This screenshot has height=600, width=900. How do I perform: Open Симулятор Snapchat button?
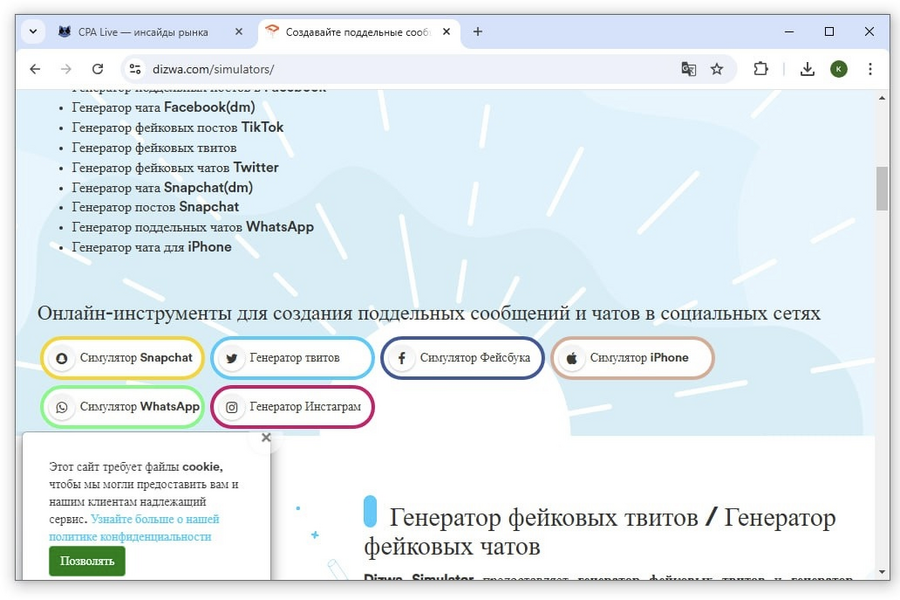click(122, 358)
